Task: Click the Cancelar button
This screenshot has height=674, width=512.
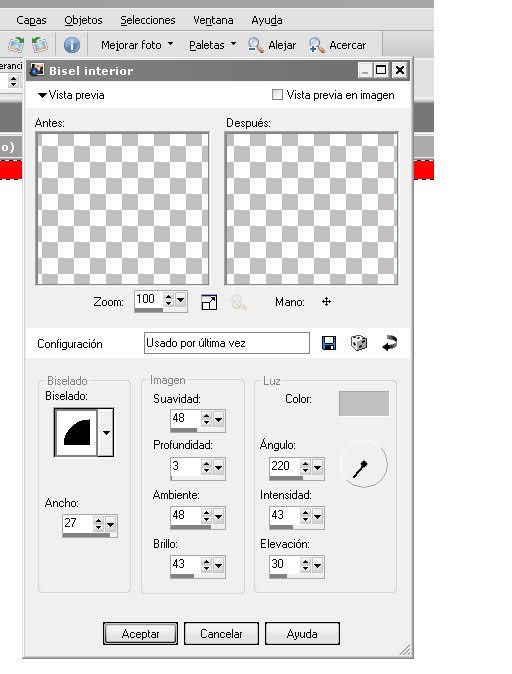Action: [221, 634]
